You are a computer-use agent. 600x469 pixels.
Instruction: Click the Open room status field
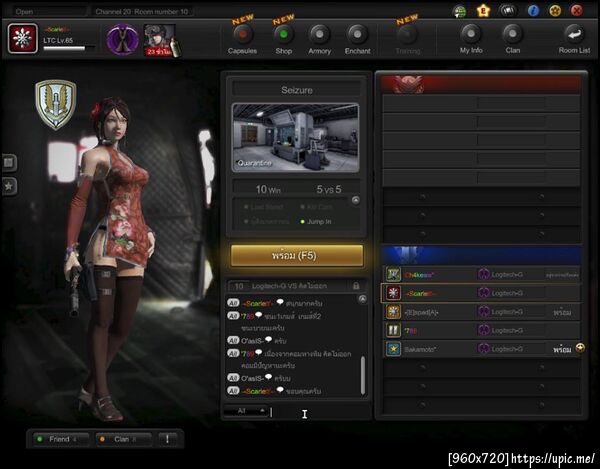[x=49, y=11]
